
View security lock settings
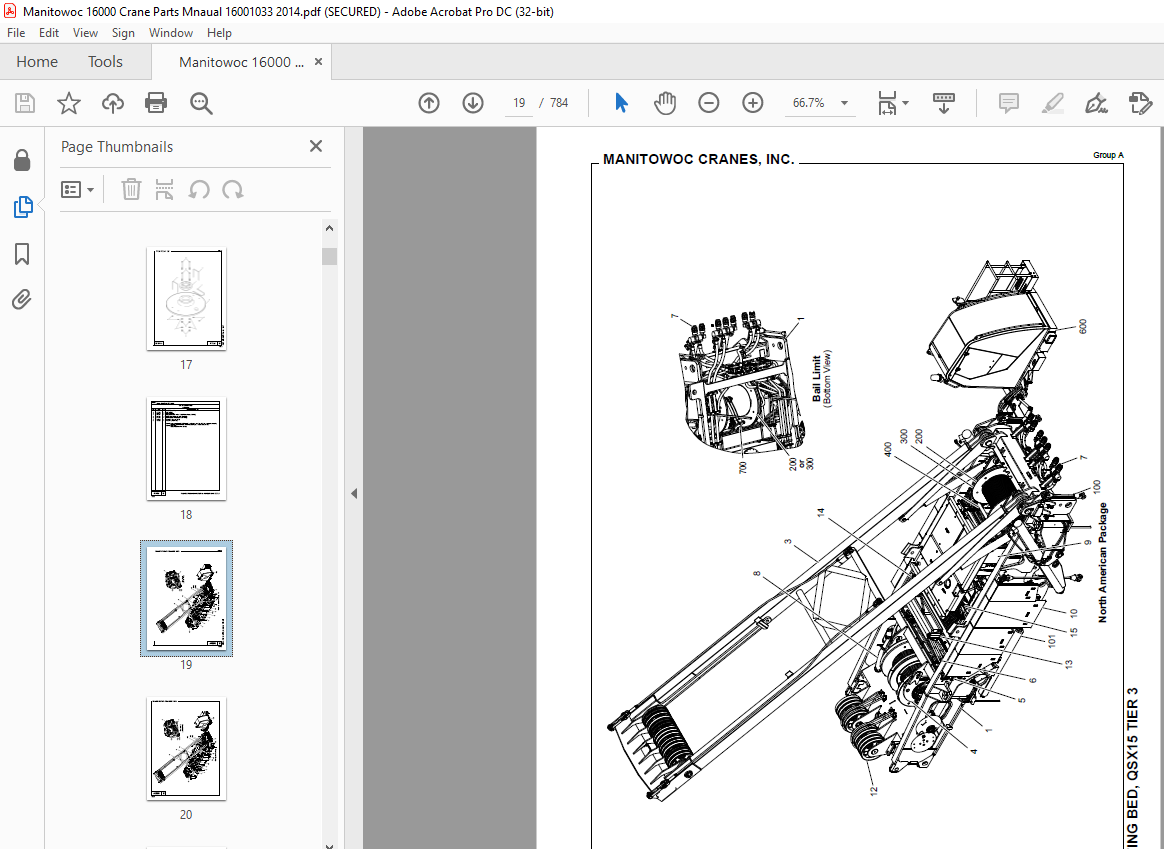pos(22,160)
